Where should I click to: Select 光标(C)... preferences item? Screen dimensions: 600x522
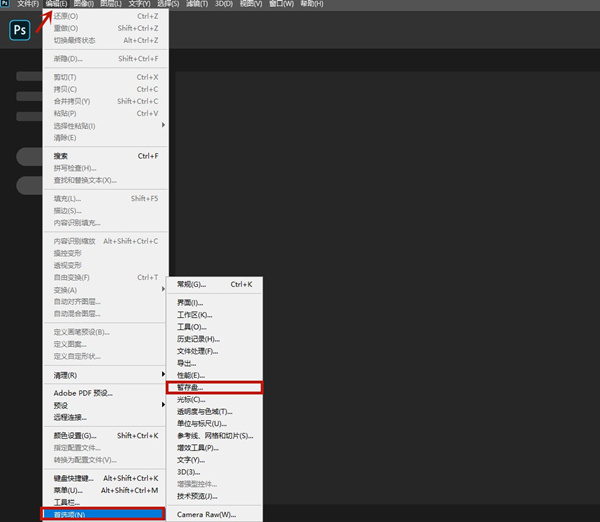(192, 399)
